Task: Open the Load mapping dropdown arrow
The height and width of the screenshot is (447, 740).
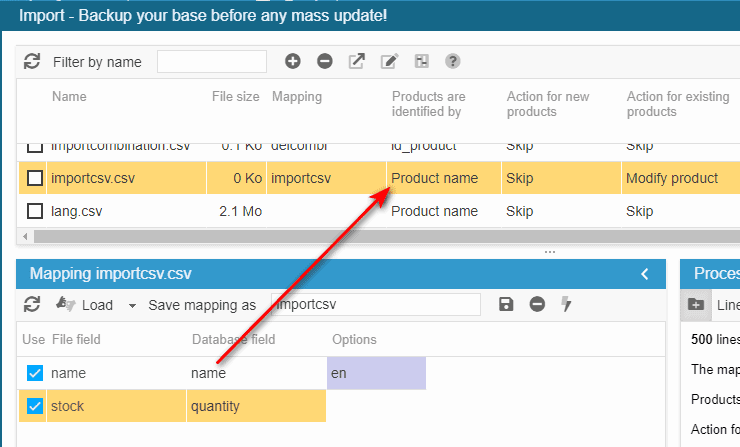Action: (131, 305)
